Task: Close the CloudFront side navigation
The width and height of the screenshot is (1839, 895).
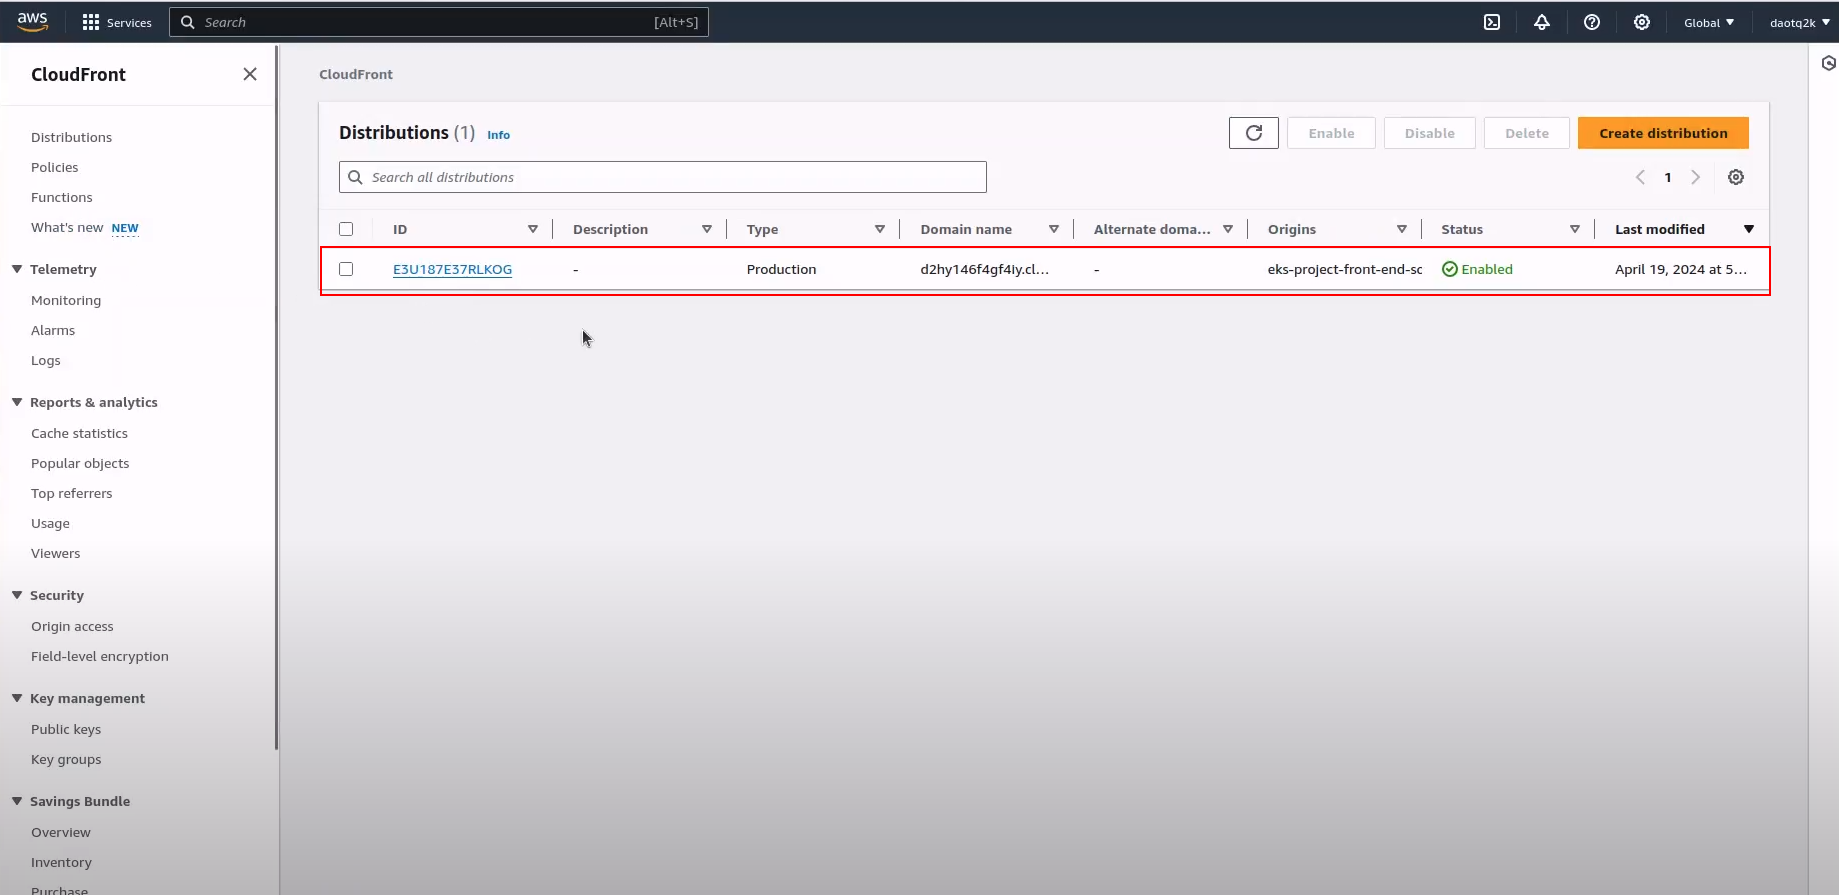Action: click(x=250, y=74)
